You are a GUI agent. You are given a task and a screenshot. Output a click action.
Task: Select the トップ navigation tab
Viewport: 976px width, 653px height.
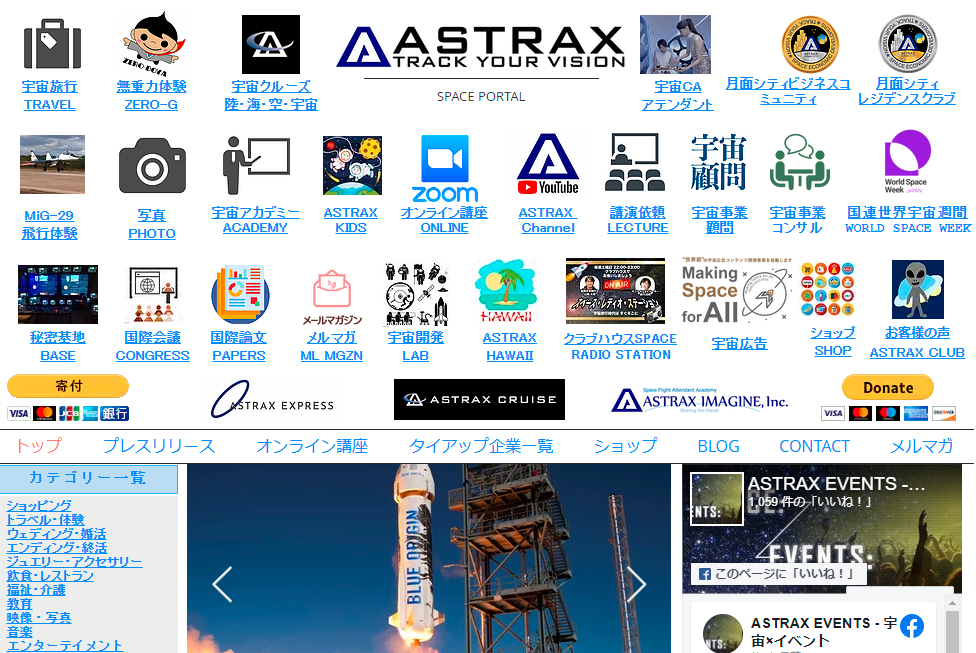pyautogui.click(x=38, y=446)
